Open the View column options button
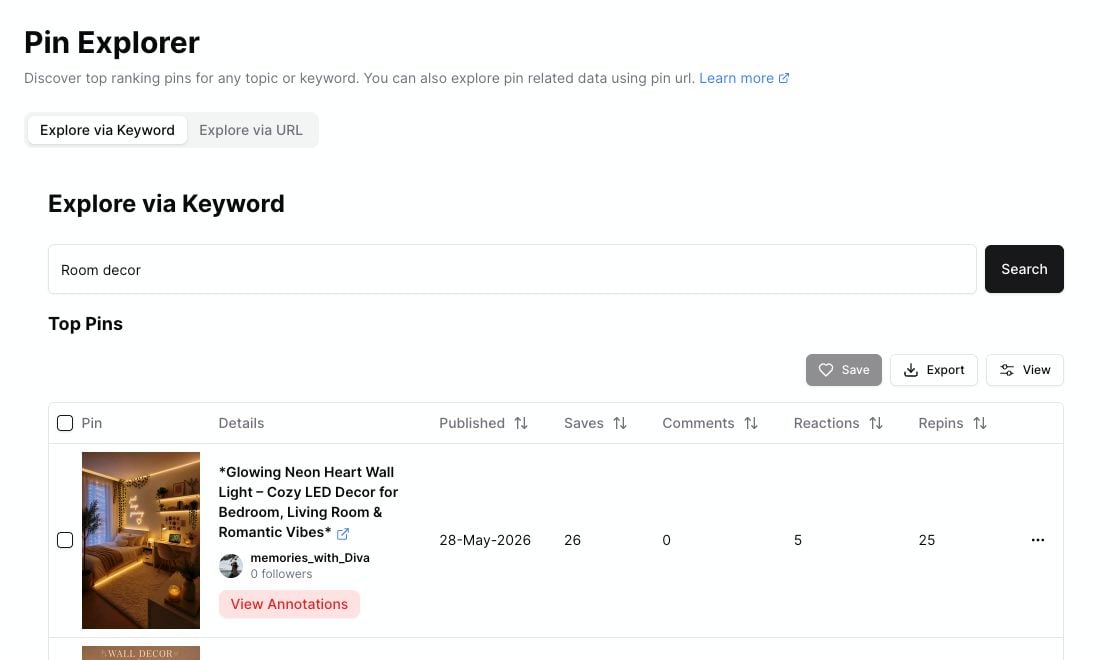 pos(1024,370)
